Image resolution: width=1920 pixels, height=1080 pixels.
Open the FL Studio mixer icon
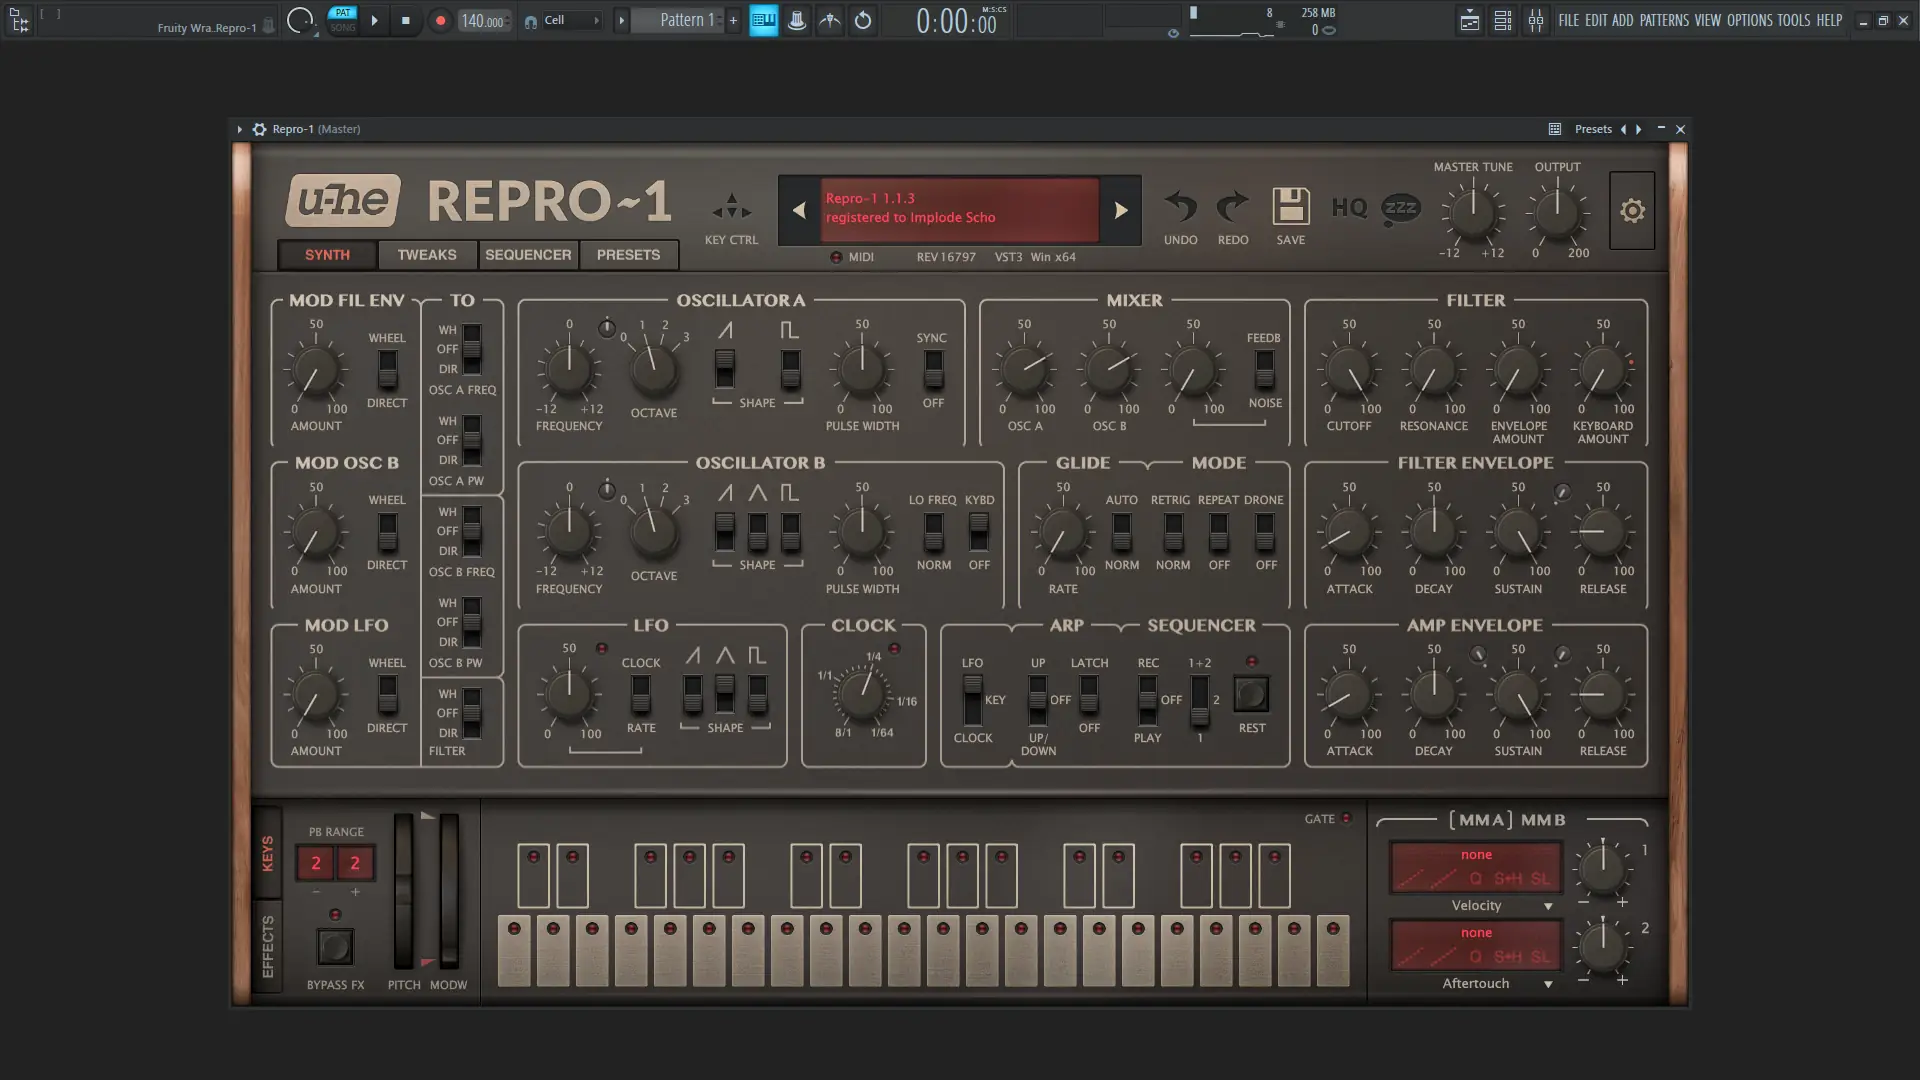(x=1535, y=20)
